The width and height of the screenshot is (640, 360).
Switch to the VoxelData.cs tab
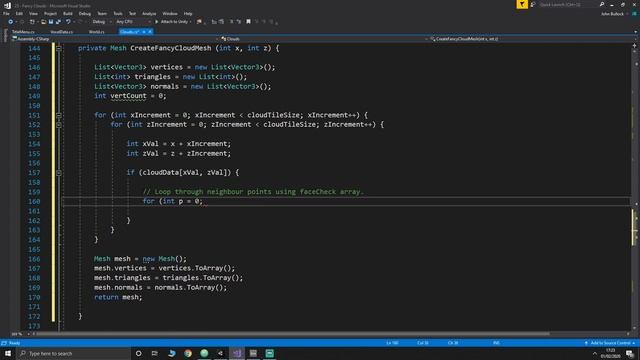coord(62,31)
